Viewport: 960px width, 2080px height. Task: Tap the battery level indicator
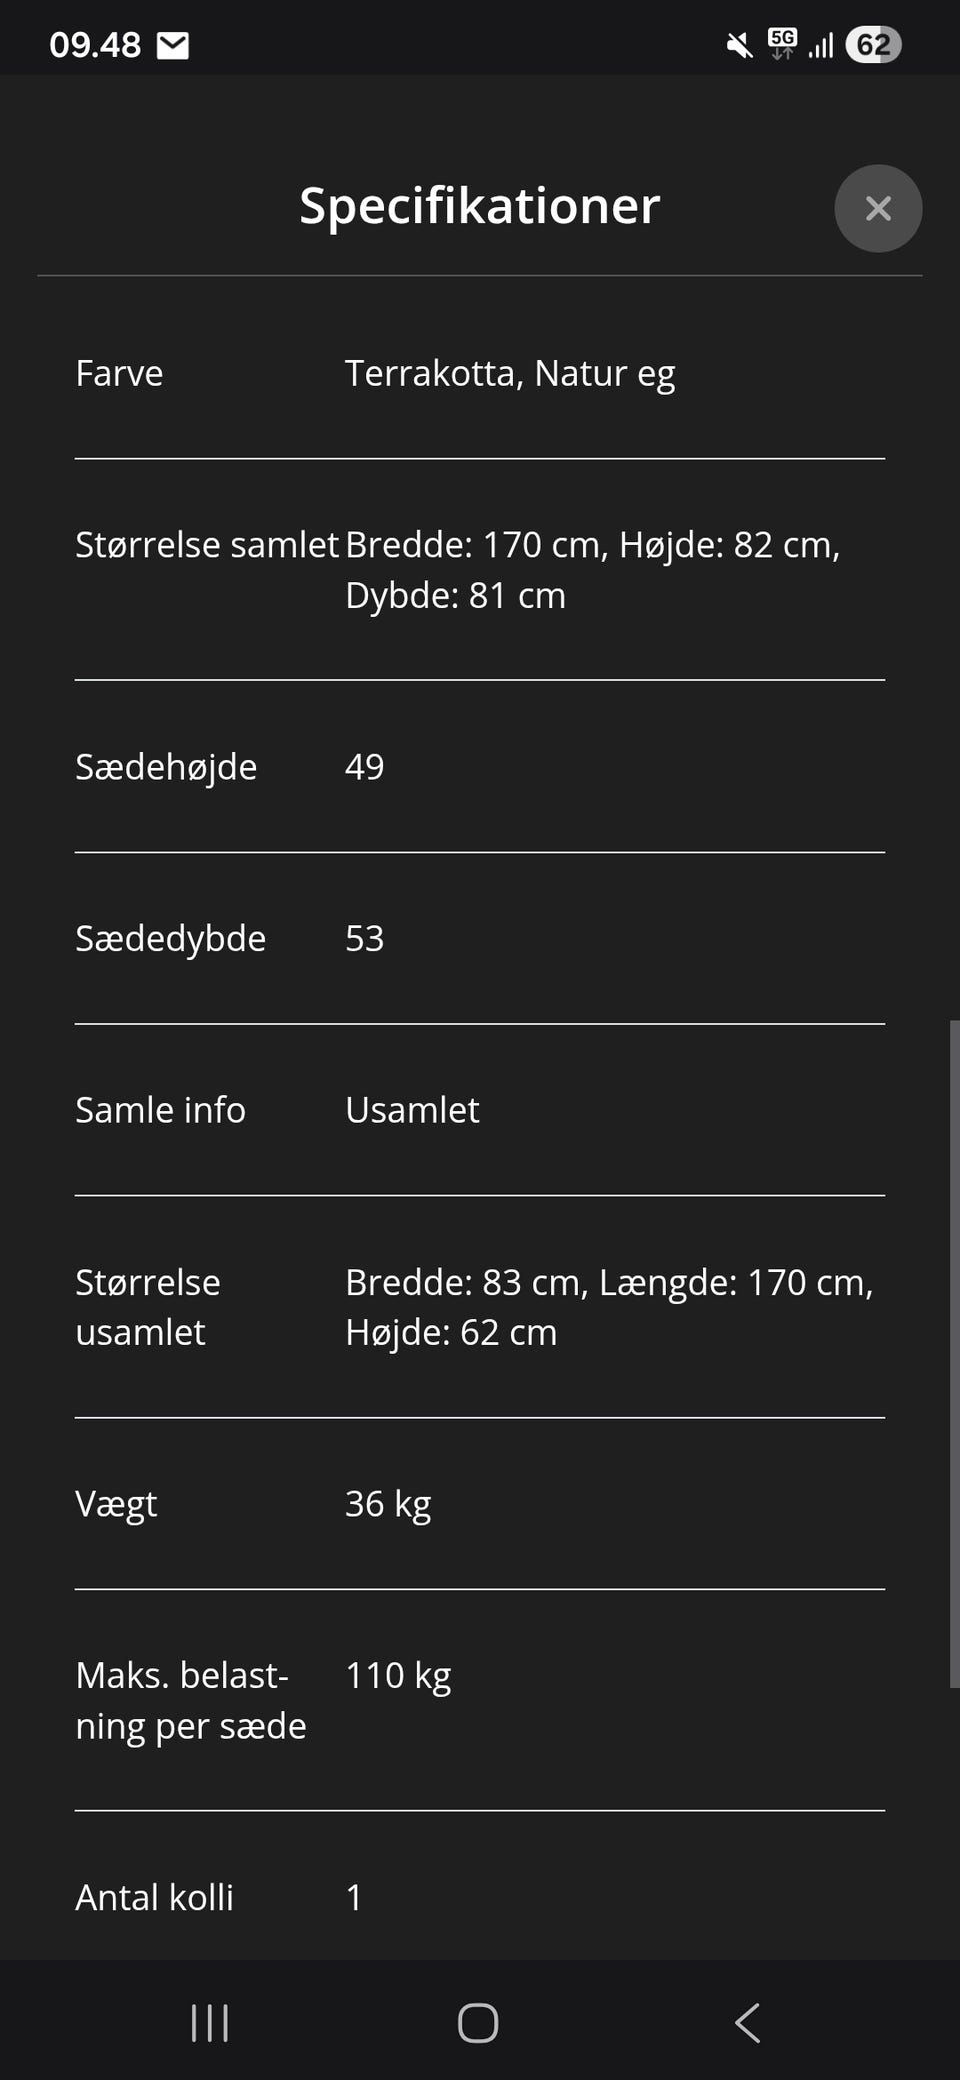(x=873, y=45)
